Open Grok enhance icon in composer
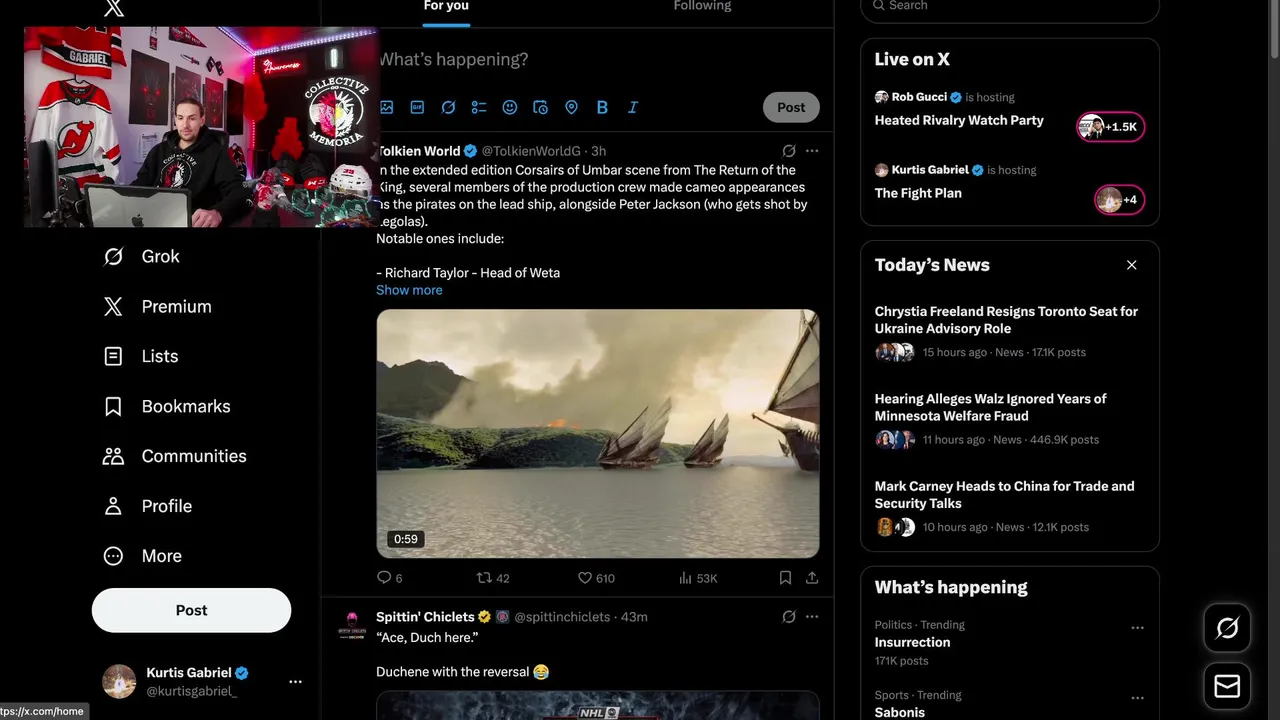This screenshot has height=720, width=1280. 448,107
